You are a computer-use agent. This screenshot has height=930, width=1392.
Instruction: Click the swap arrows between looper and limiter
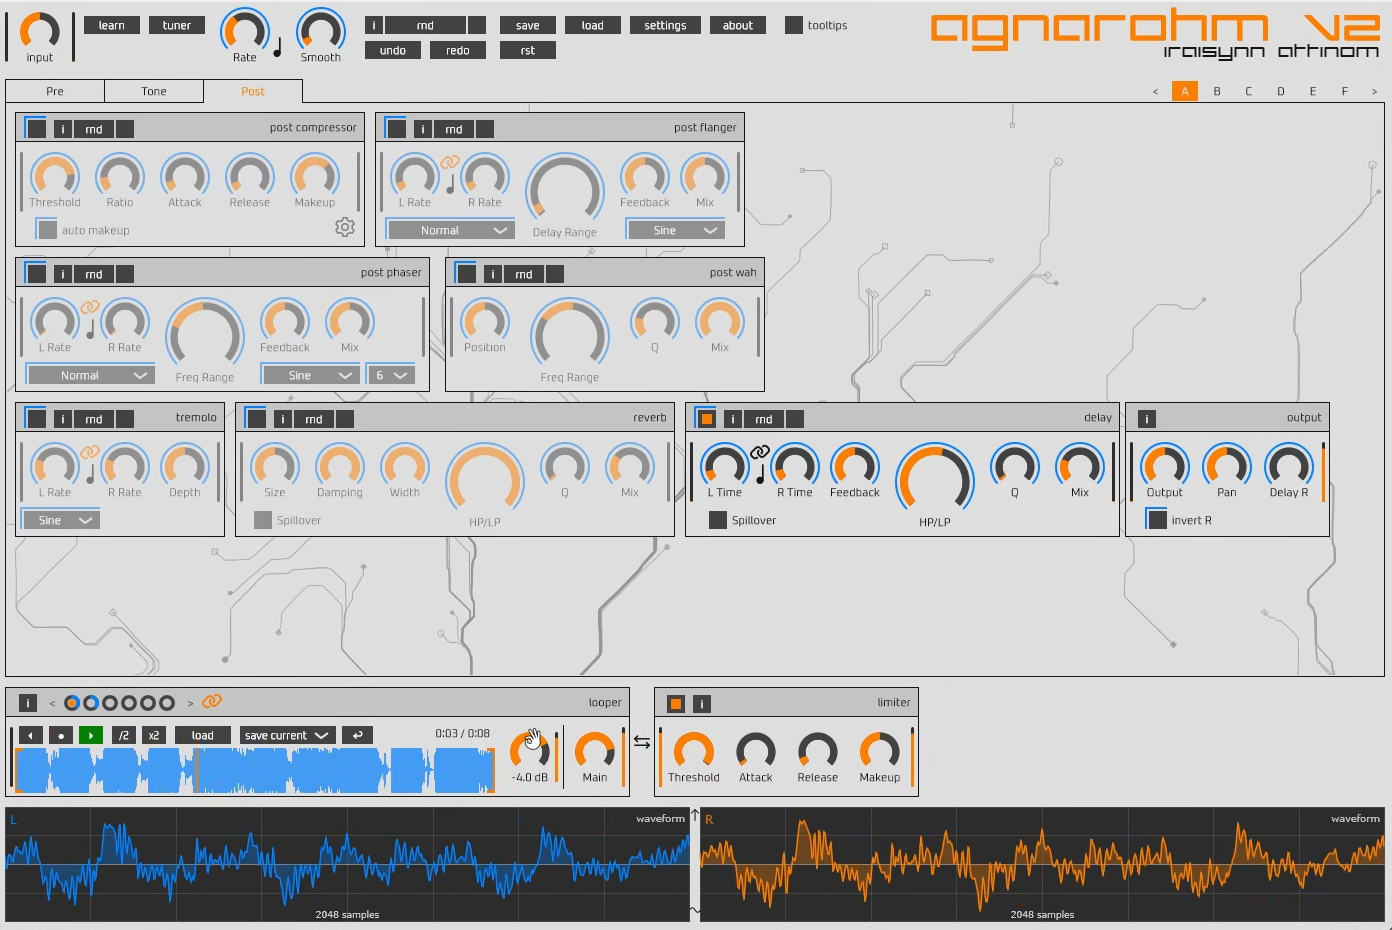coord(642,742)
